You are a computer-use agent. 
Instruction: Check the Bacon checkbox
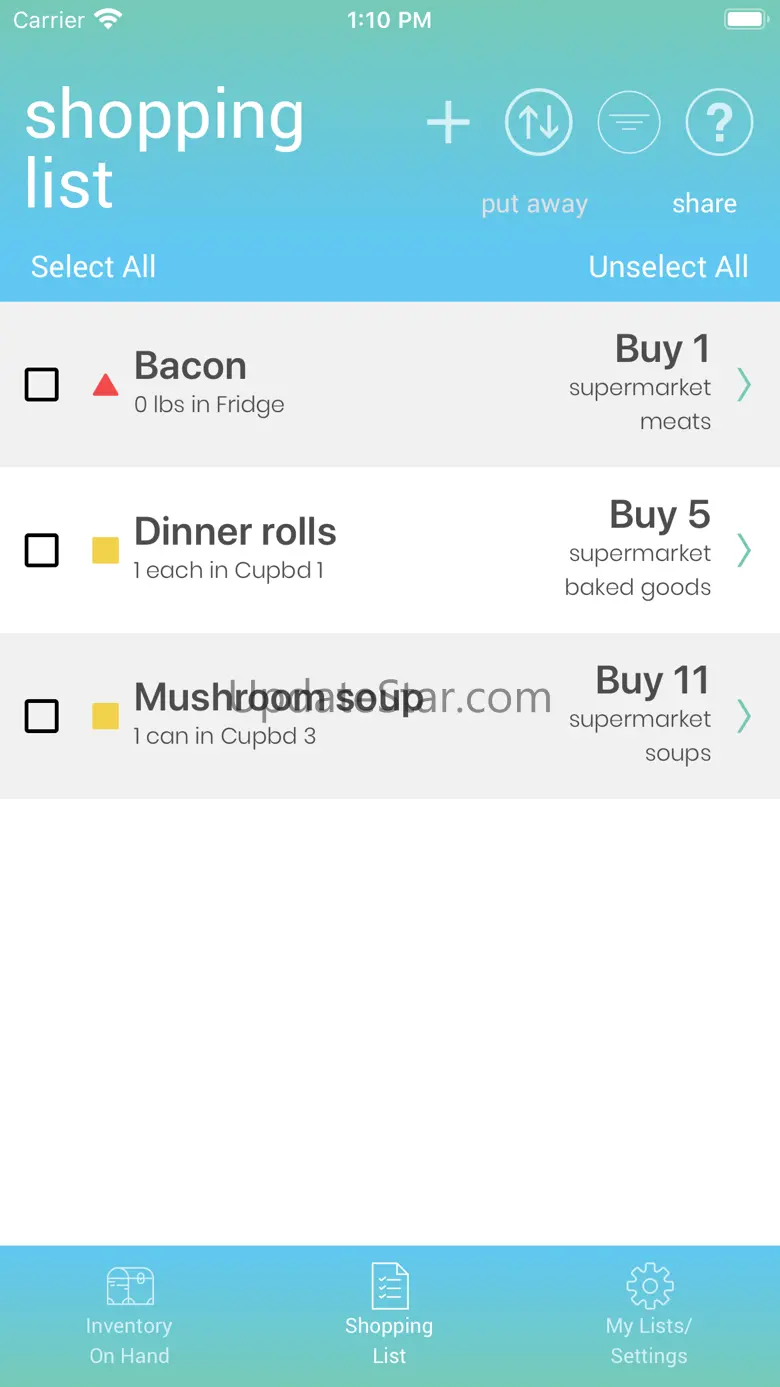[41, 385]
